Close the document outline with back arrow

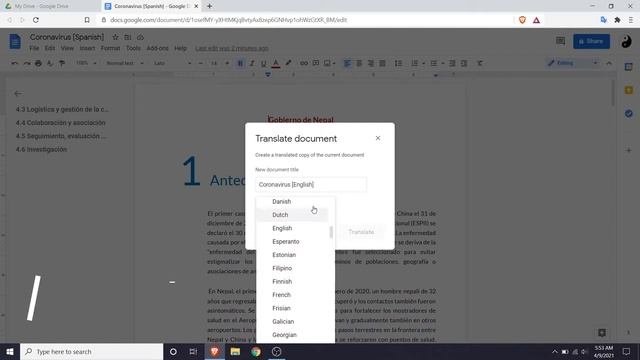18,93
